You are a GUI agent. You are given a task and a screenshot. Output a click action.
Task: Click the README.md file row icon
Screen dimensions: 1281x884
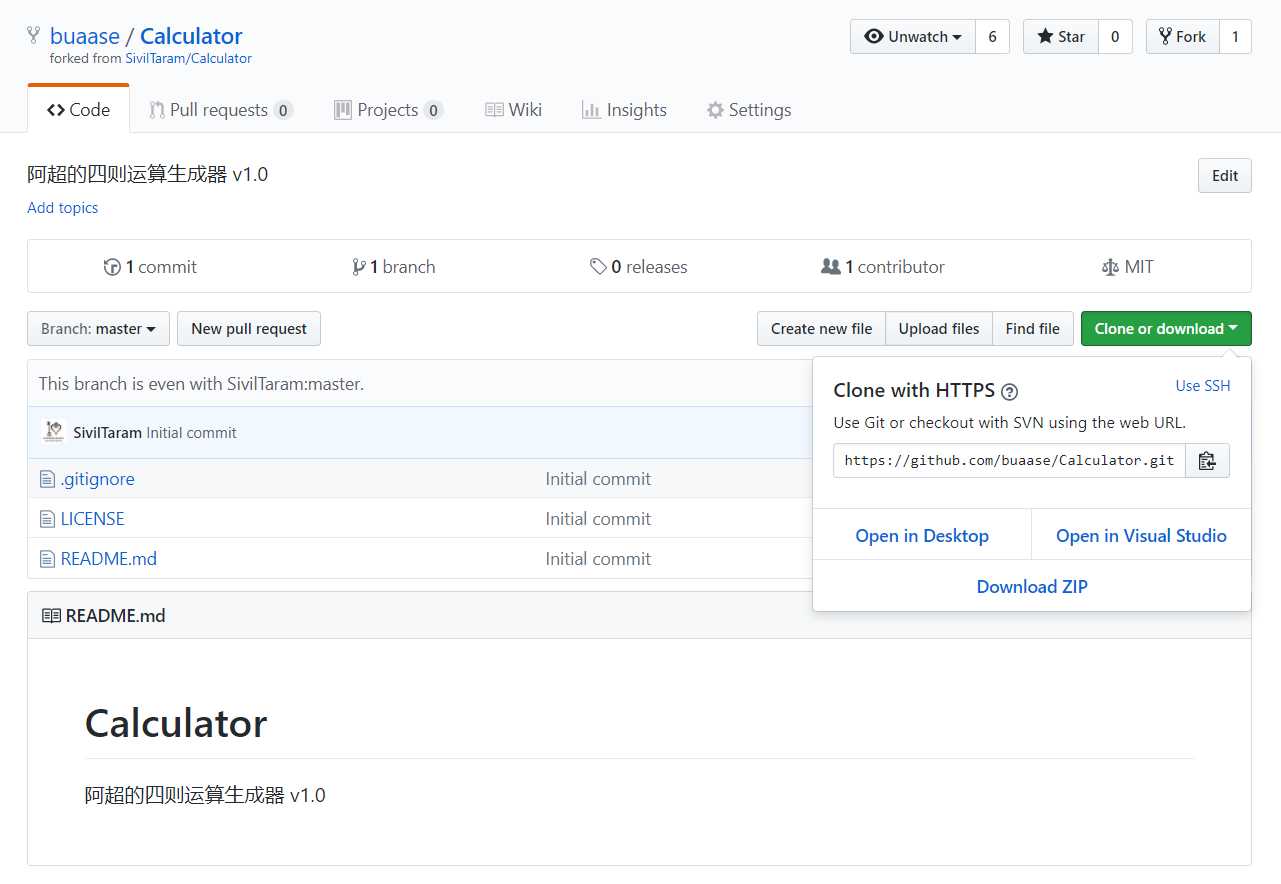[47, 559]
